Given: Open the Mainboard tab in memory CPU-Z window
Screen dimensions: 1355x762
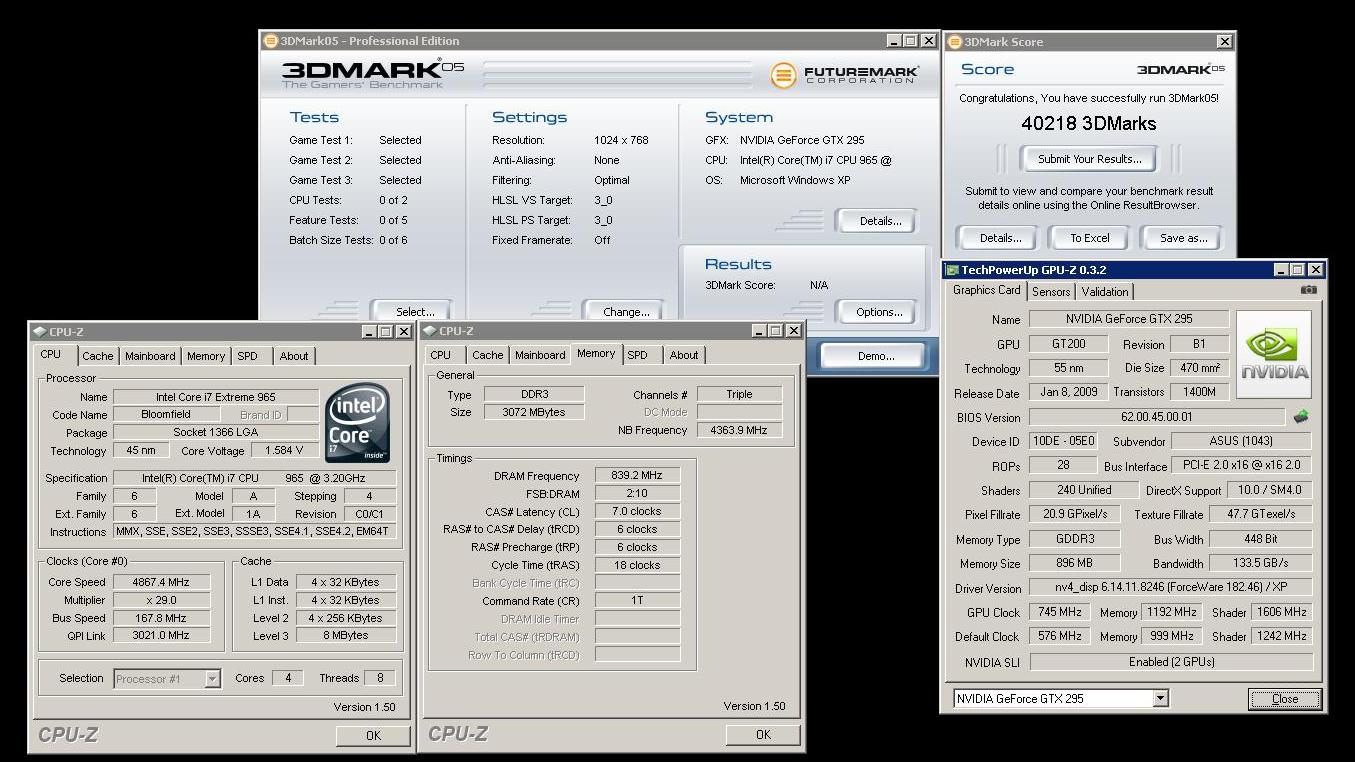Looking at the screenshot, I should click(540, 355).
